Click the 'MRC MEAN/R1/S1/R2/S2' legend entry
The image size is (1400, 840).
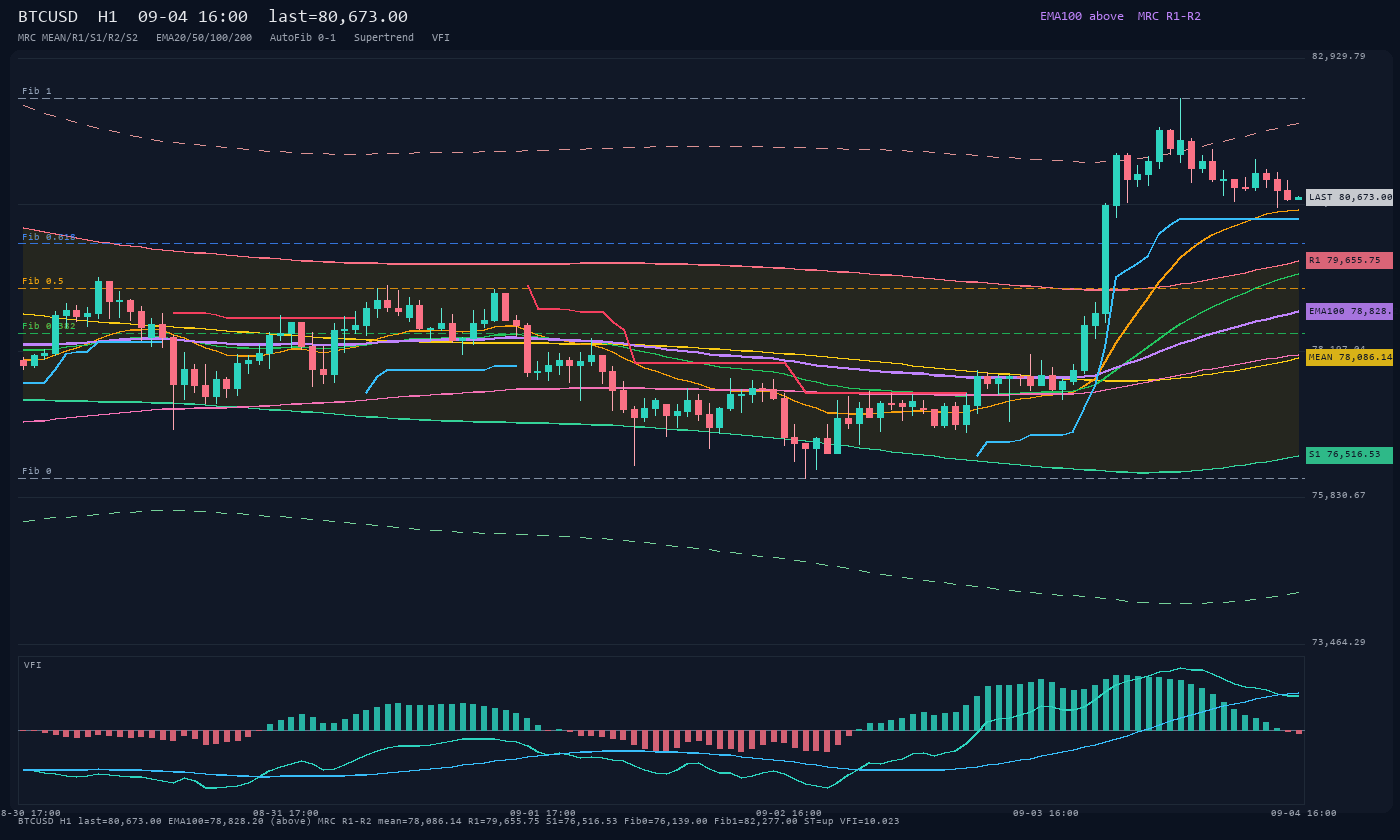click(78, 38)
